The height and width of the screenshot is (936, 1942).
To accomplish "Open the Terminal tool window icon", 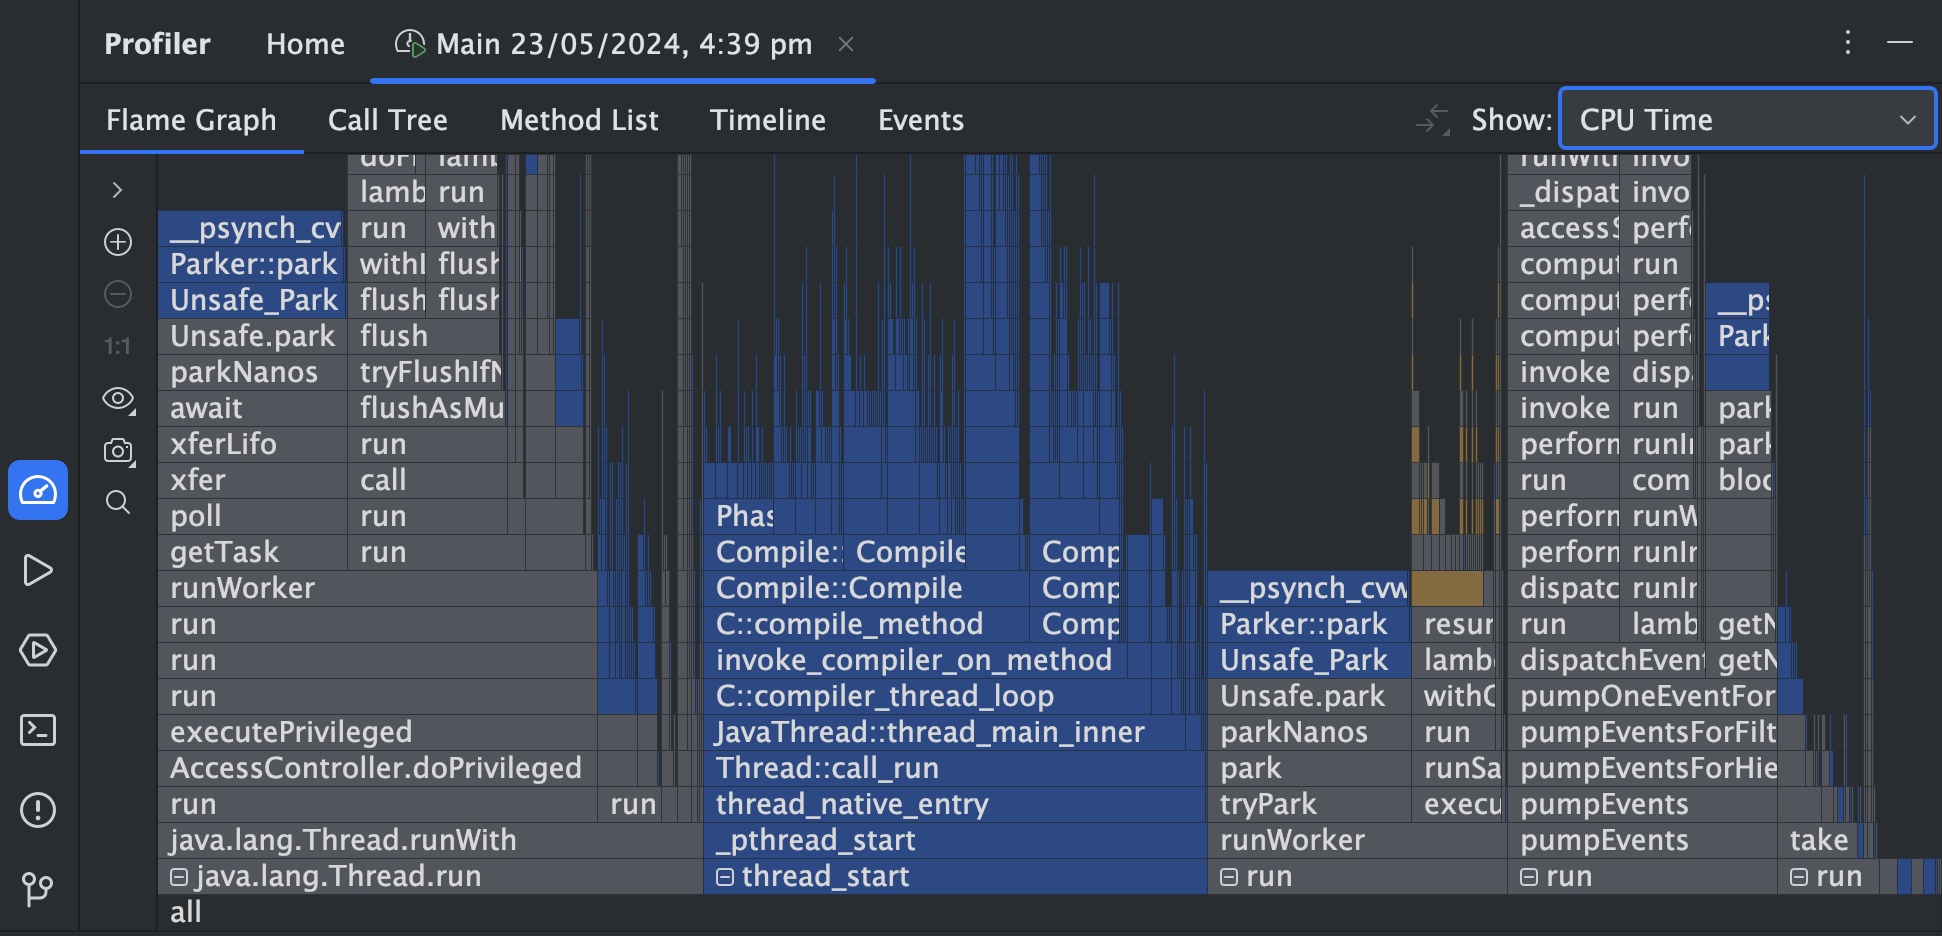I will click(x=37, y=730).
